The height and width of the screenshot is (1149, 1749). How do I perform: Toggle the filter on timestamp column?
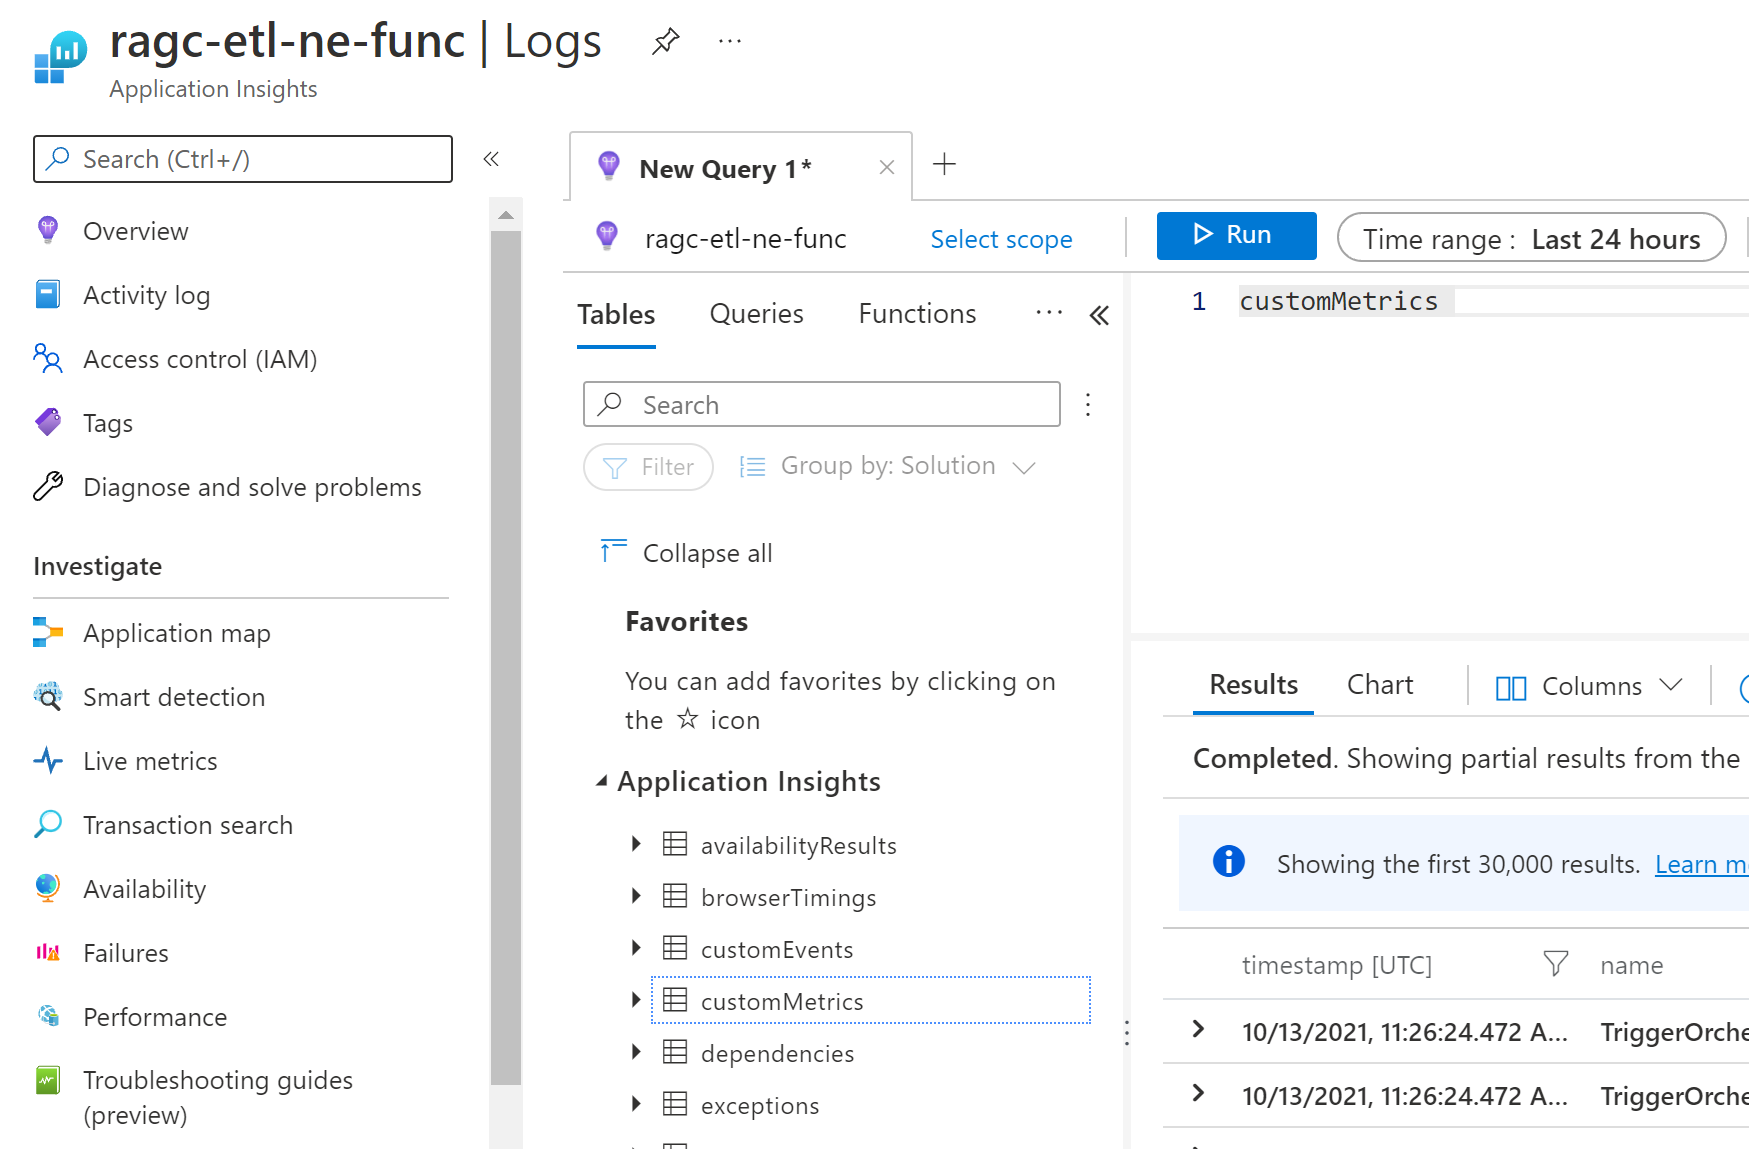pyautogui.click(x=1554, y=964)
